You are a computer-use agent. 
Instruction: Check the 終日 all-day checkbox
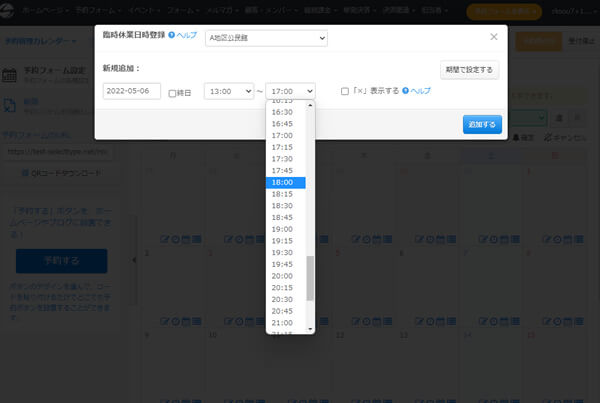click(172, 92)
